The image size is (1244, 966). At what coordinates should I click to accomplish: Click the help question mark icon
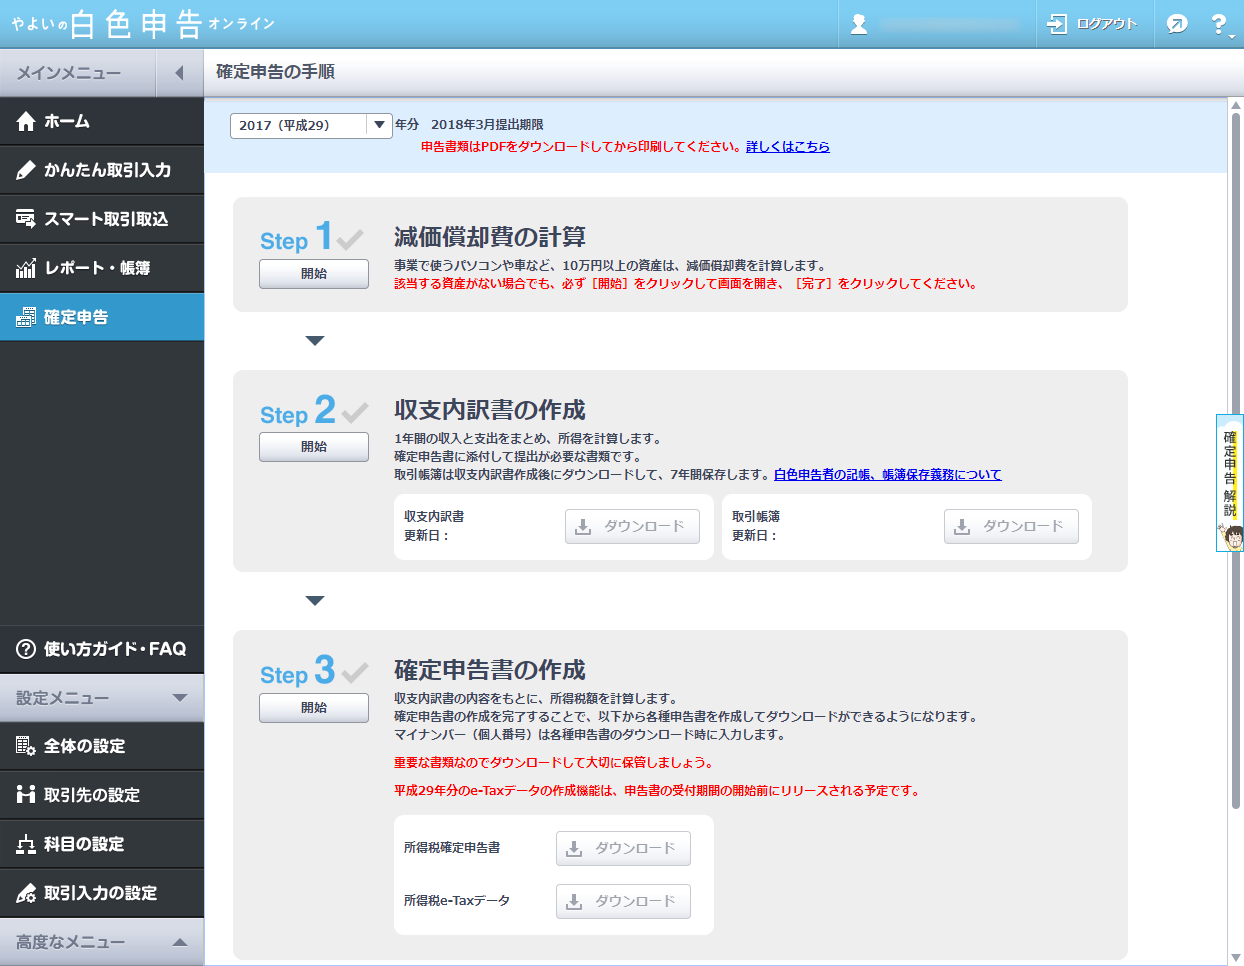[x=1219, y=24]
